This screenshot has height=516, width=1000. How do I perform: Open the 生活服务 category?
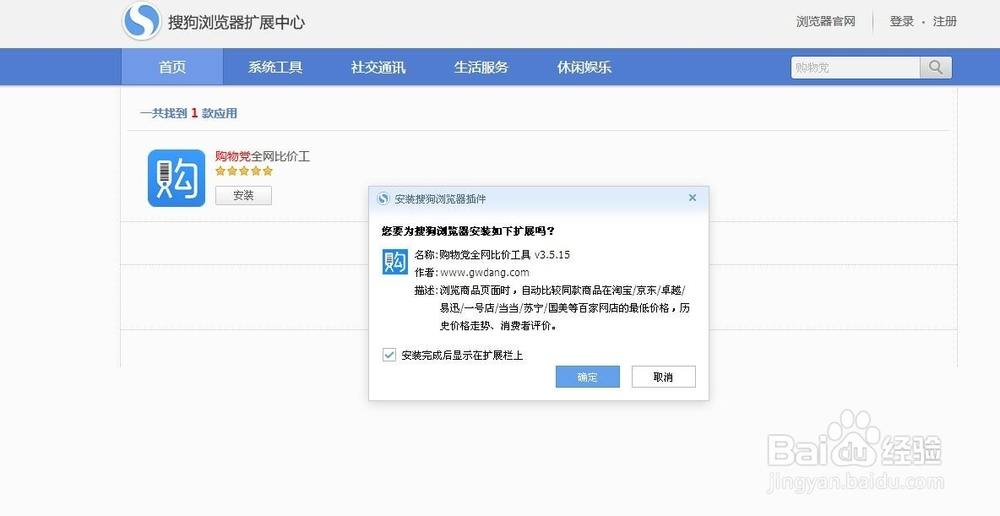click(481, 67)
